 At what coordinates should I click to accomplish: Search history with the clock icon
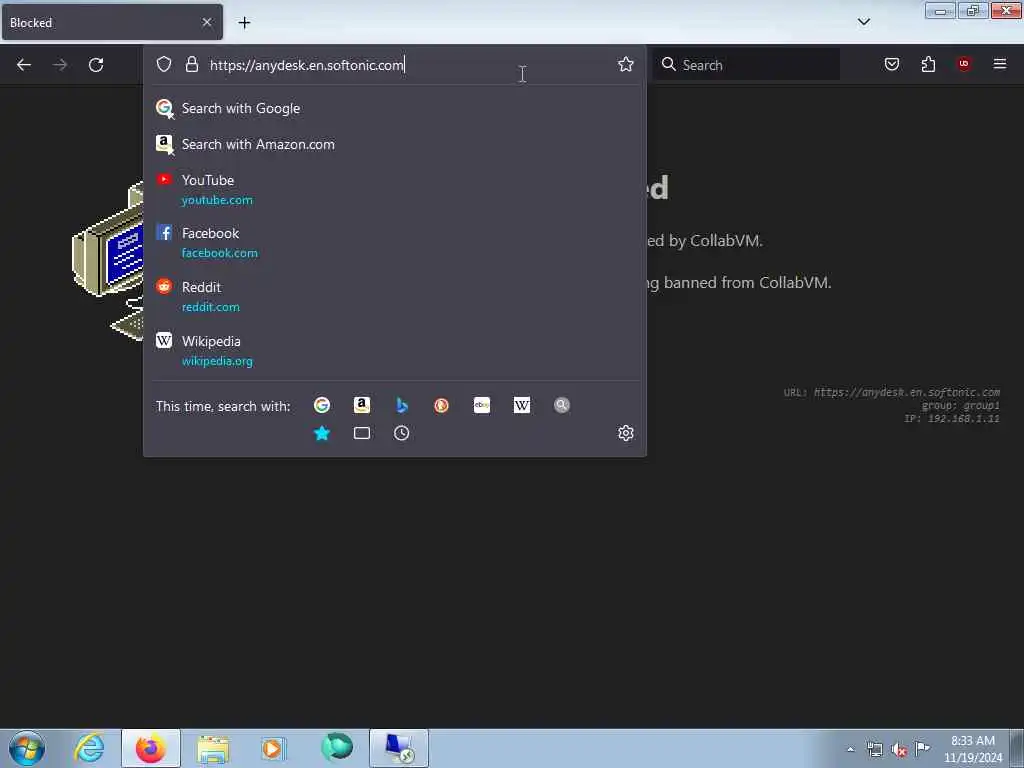pos(402,433)
